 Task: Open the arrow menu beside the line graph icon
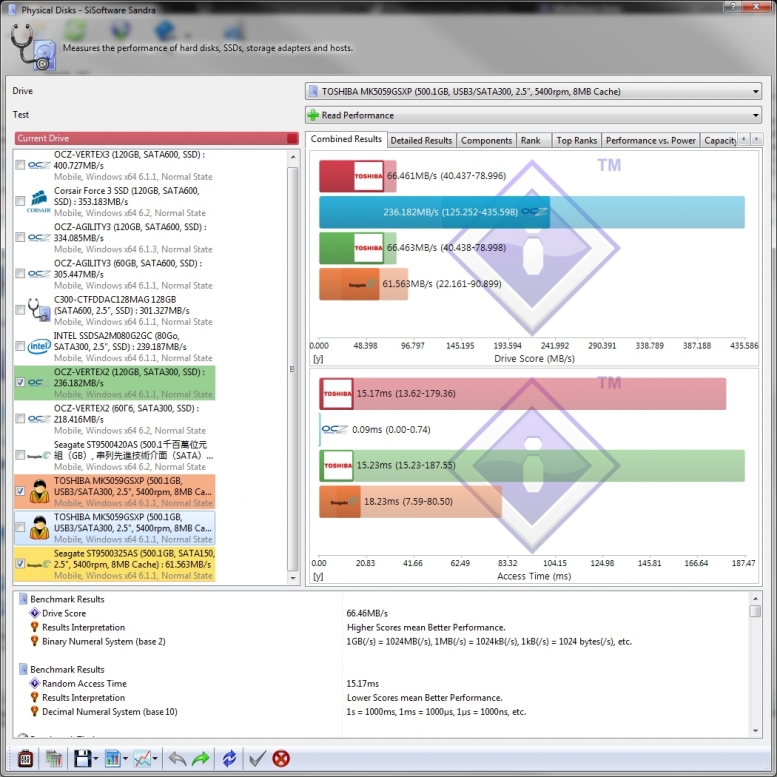pos(155,759)
